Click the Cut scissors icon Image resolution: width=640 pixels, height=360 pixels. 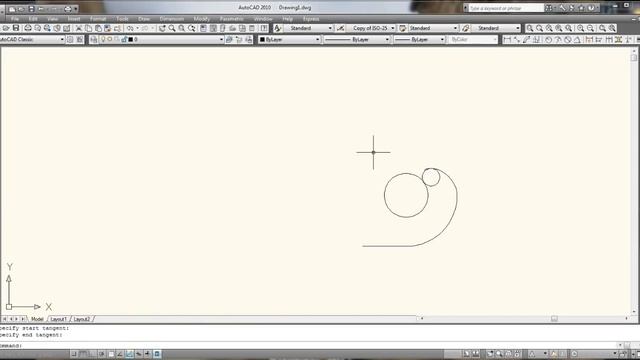pyautogui.click(x=78, y=28)
